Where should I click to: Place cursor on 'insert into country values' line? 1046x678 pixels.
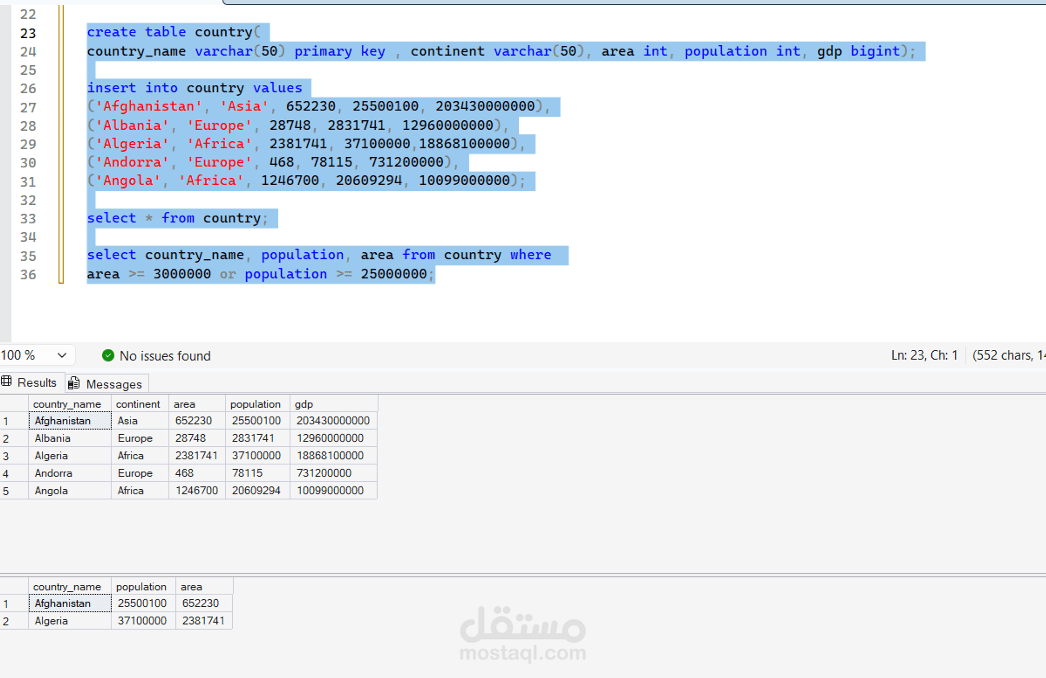click(194, 87)
